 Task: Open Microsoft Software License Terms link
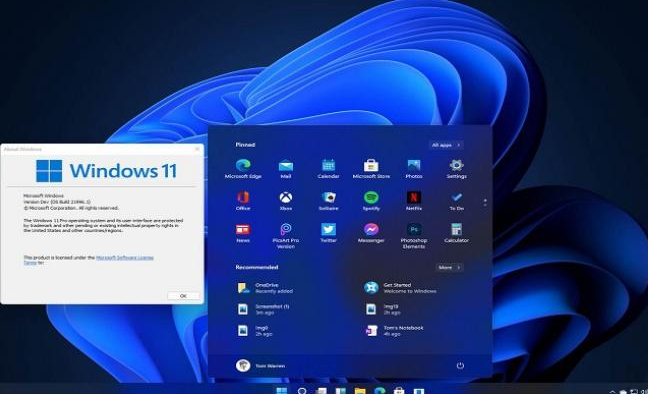tap(88, 260)
